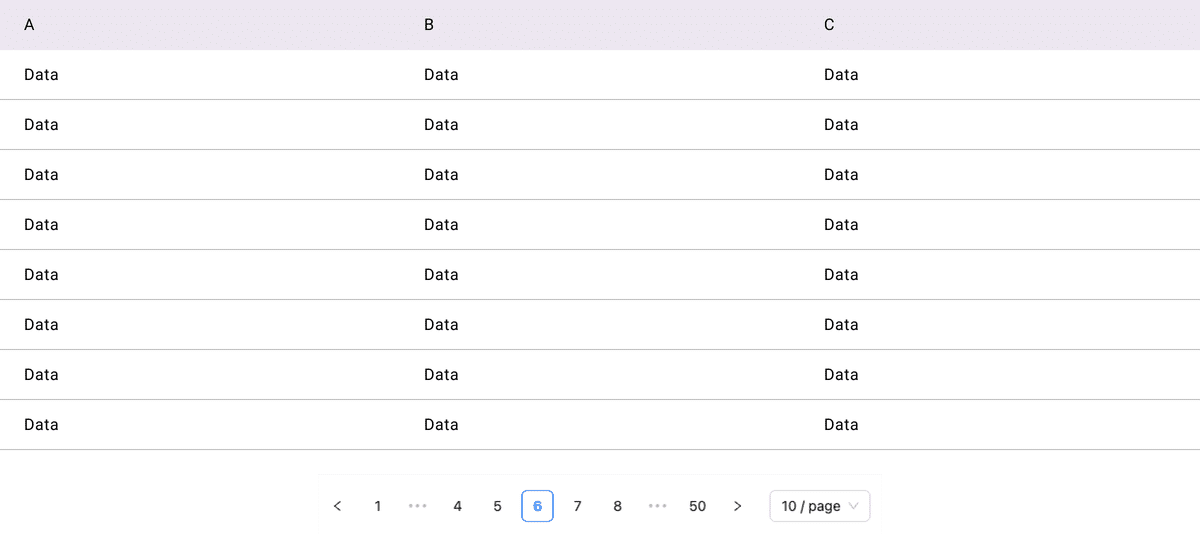This screenshot has width=1200, height=534.
Task: Select page 8 in pagination
Action: (x=618, y=506)
